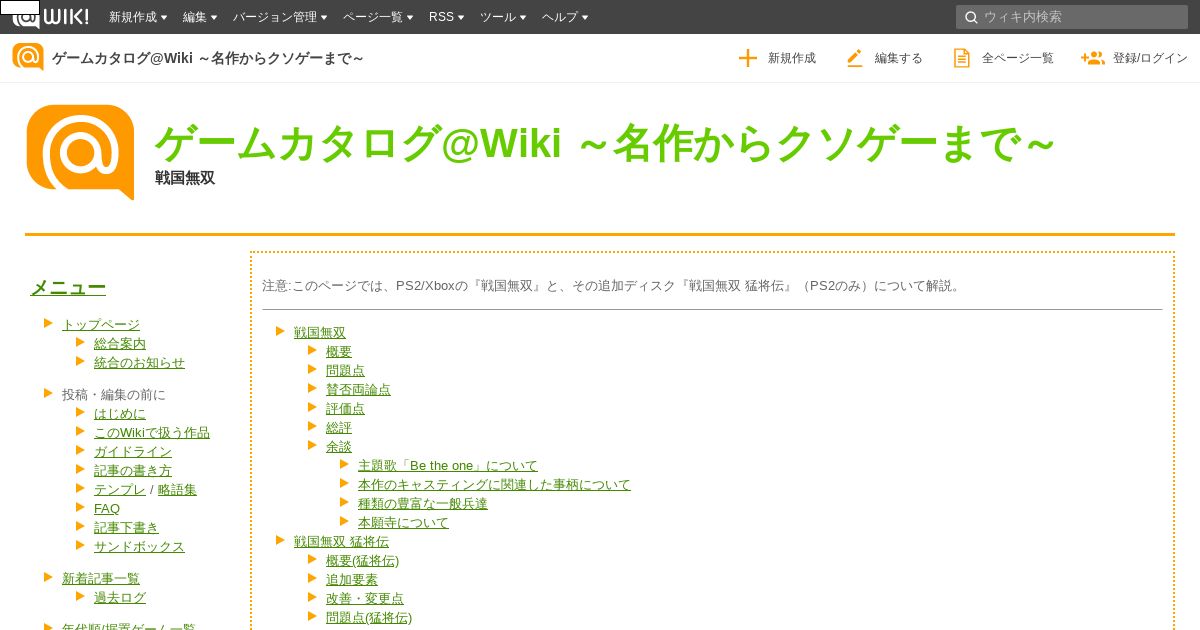1200x630 pixels.
Task: Jump to 本願寺について
Action: (x=403, y=522)
